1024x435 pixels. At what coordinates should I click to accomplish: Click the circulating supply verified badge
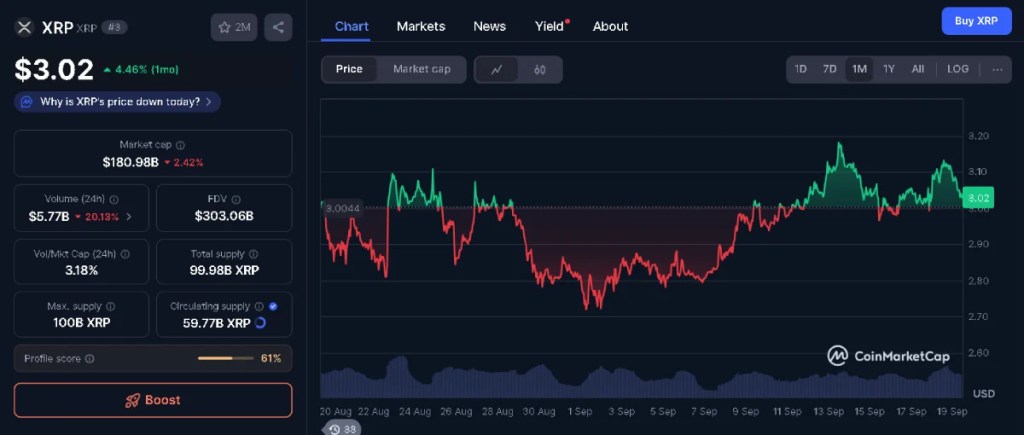coord(273,307)
